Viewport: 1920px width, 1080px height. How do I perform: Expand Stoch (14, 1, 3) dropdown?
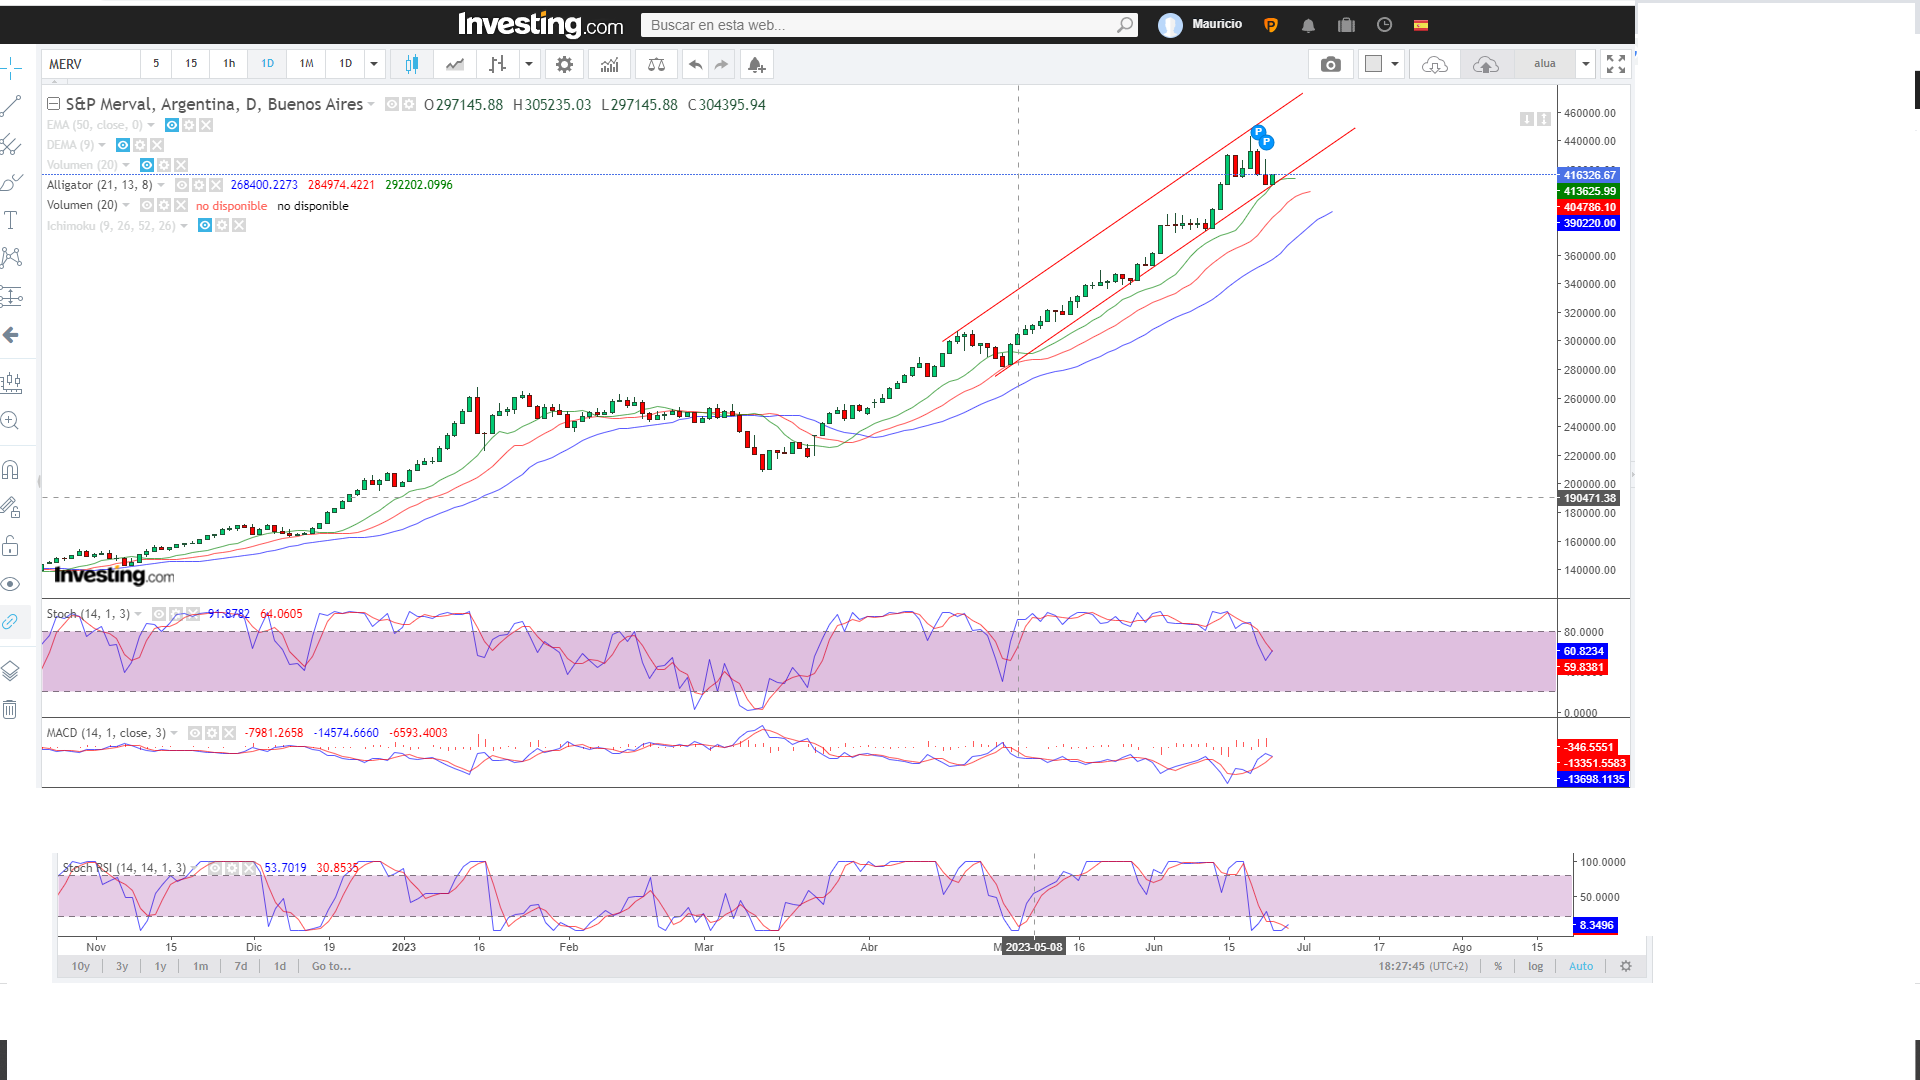coord(138,614)
